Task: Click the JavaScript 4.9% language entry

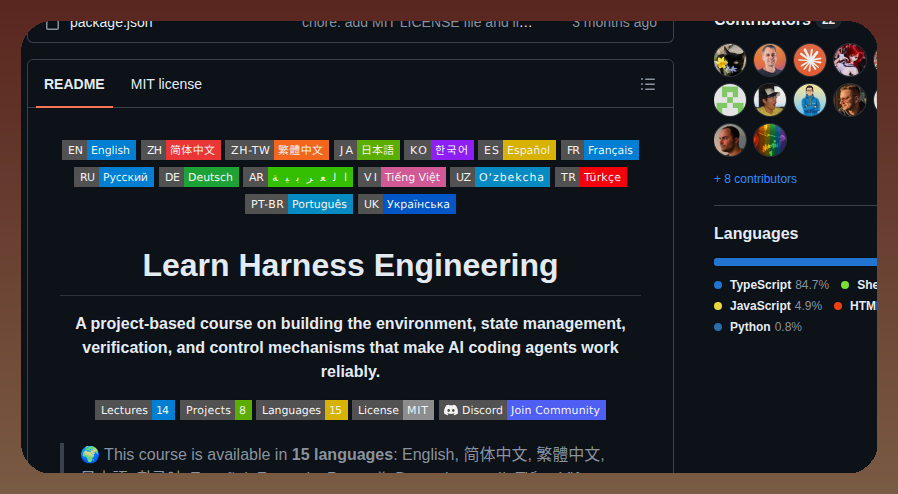Action: tap(768, 306)
